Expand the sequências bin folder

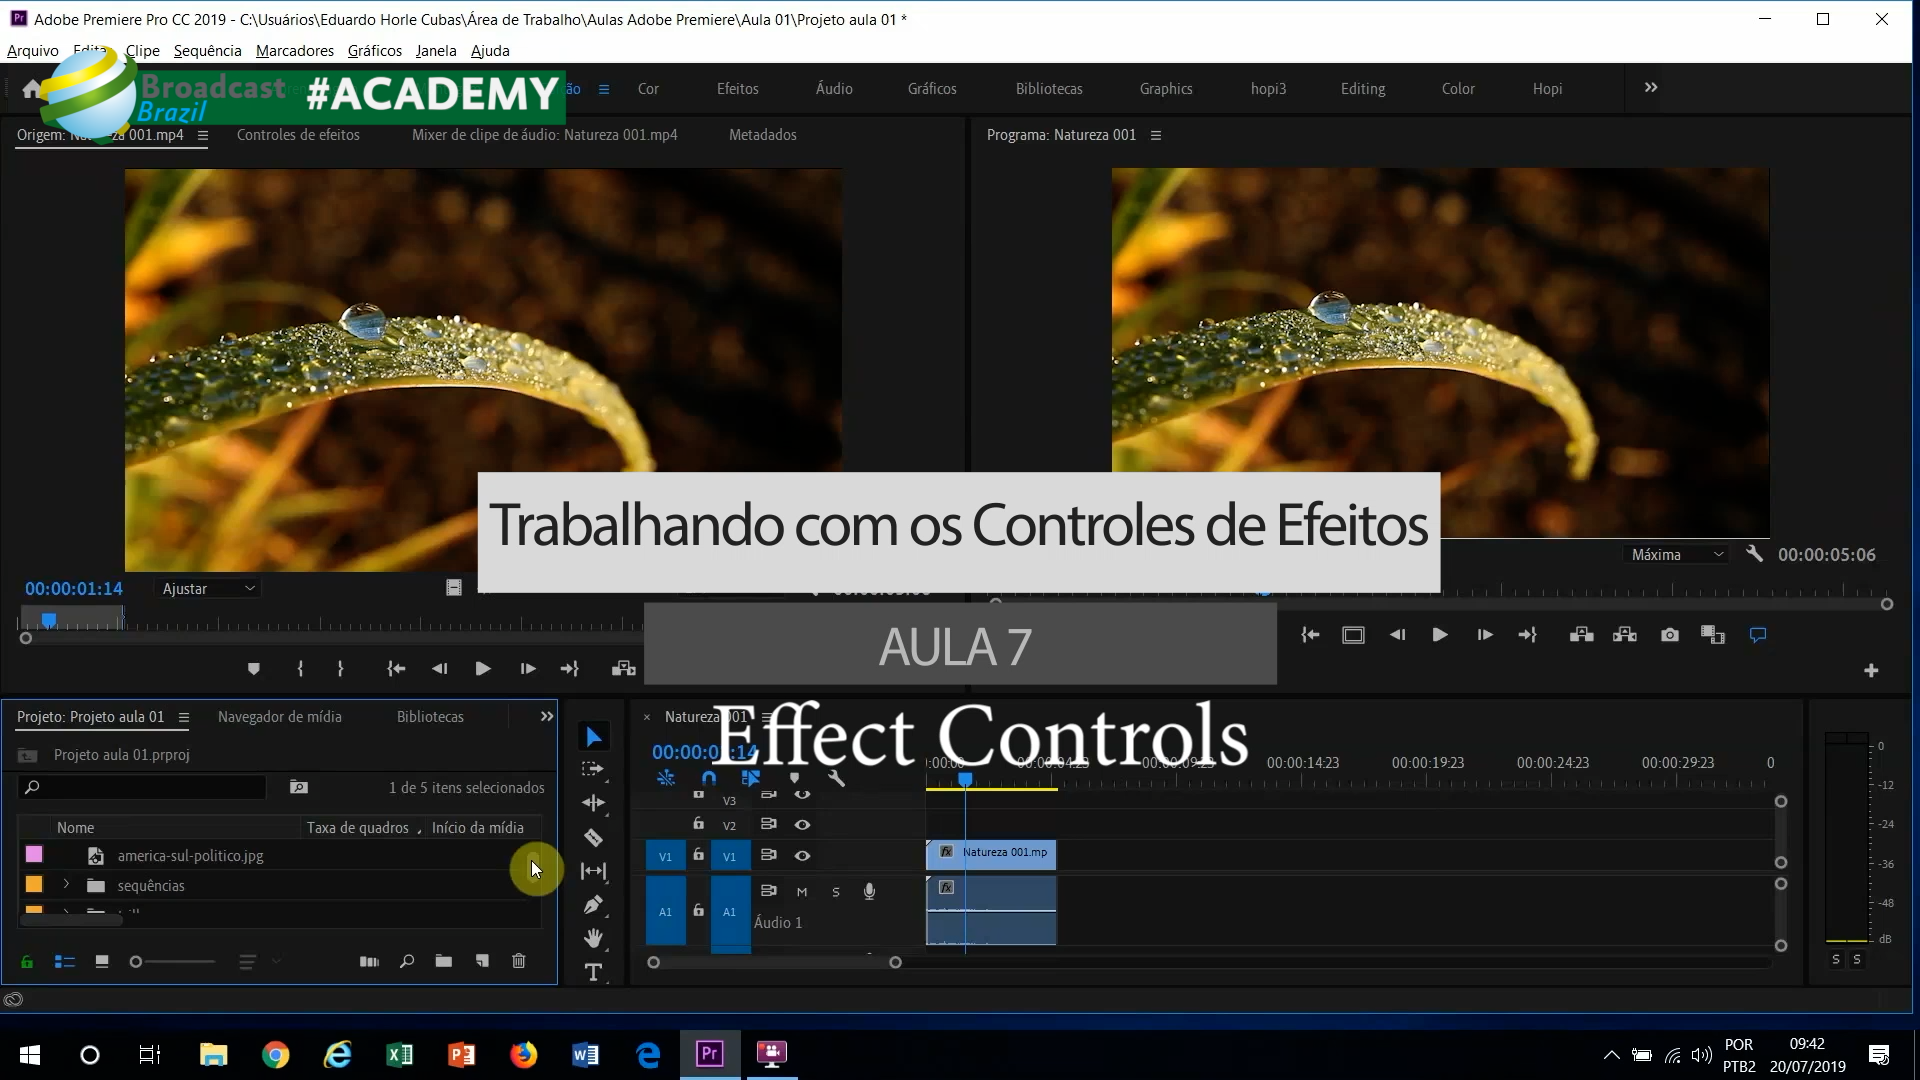point(66,885)
